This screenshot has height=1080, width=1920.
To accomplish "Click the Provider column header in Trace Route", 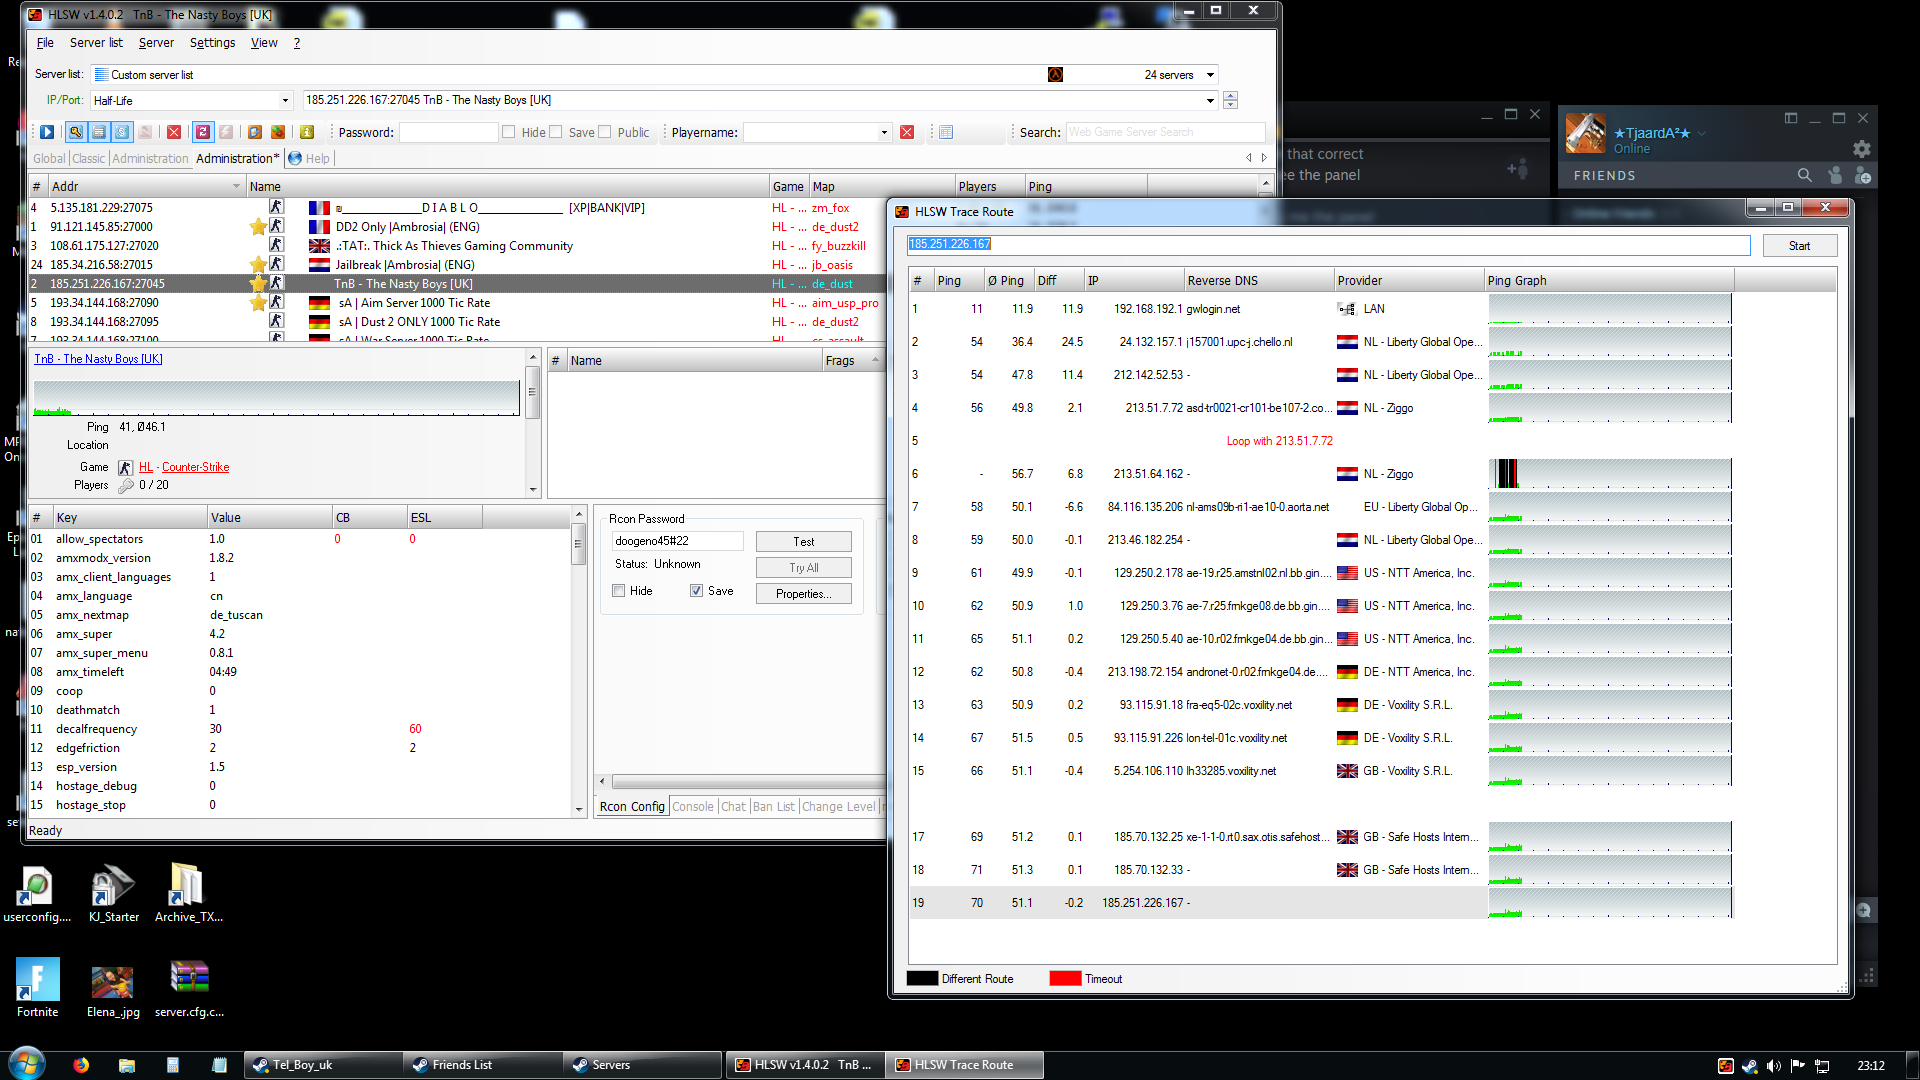I will point(1409,281).
